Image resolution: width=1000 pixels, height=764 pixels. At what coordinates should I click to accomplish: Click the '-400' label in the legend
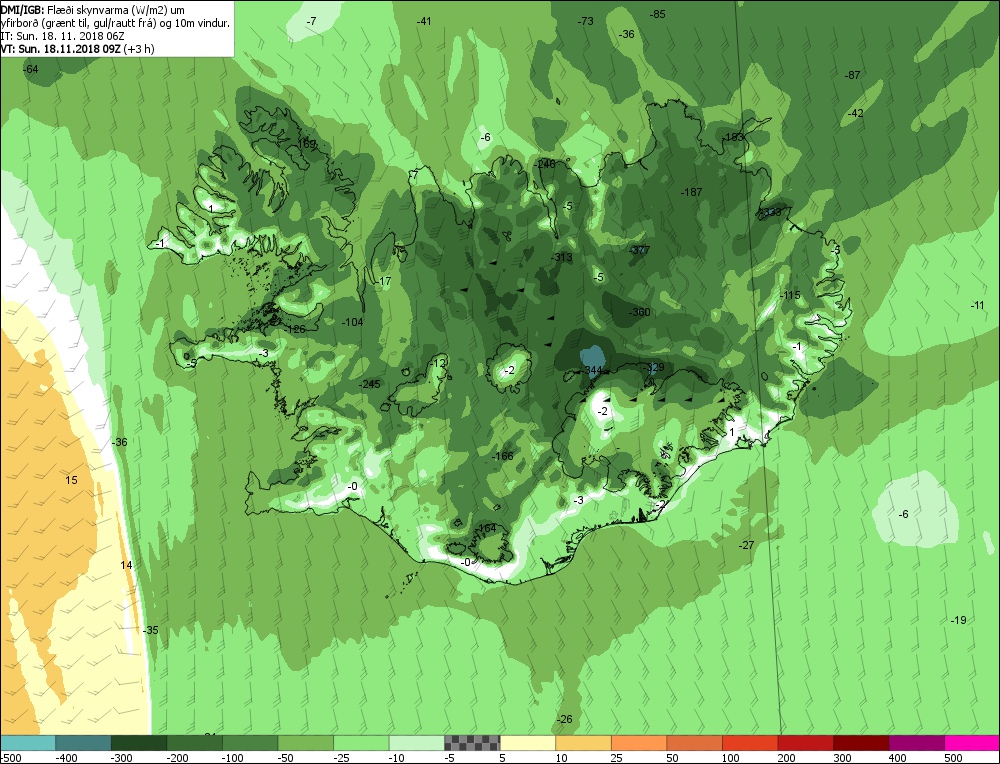click(66, 758)
